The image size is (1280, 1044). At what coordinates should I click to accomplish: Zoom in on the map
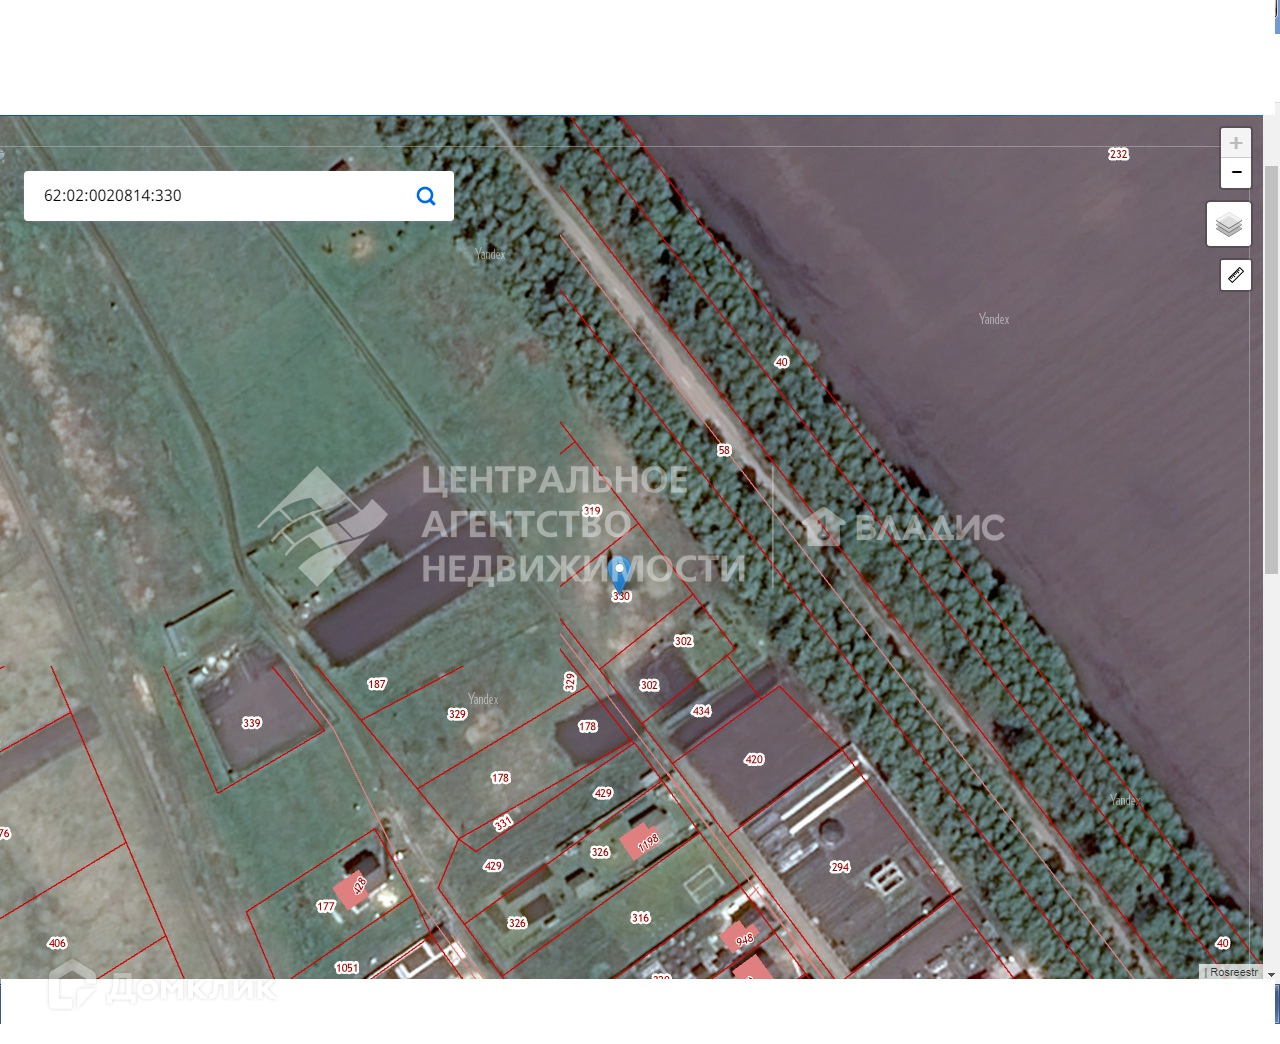[x=1236, y=143]
